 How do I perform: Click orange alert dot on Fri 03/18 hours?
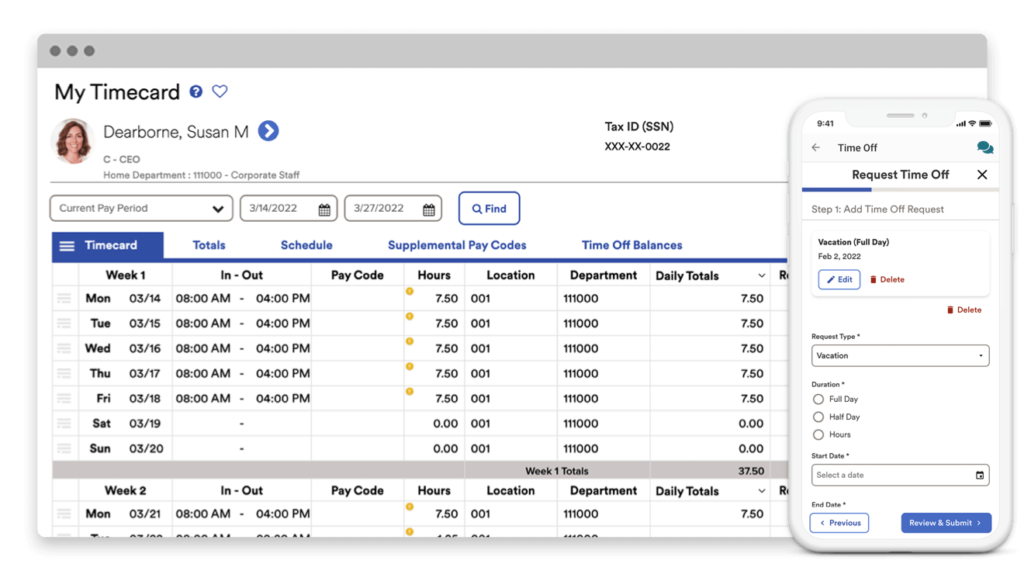(409, 391)
